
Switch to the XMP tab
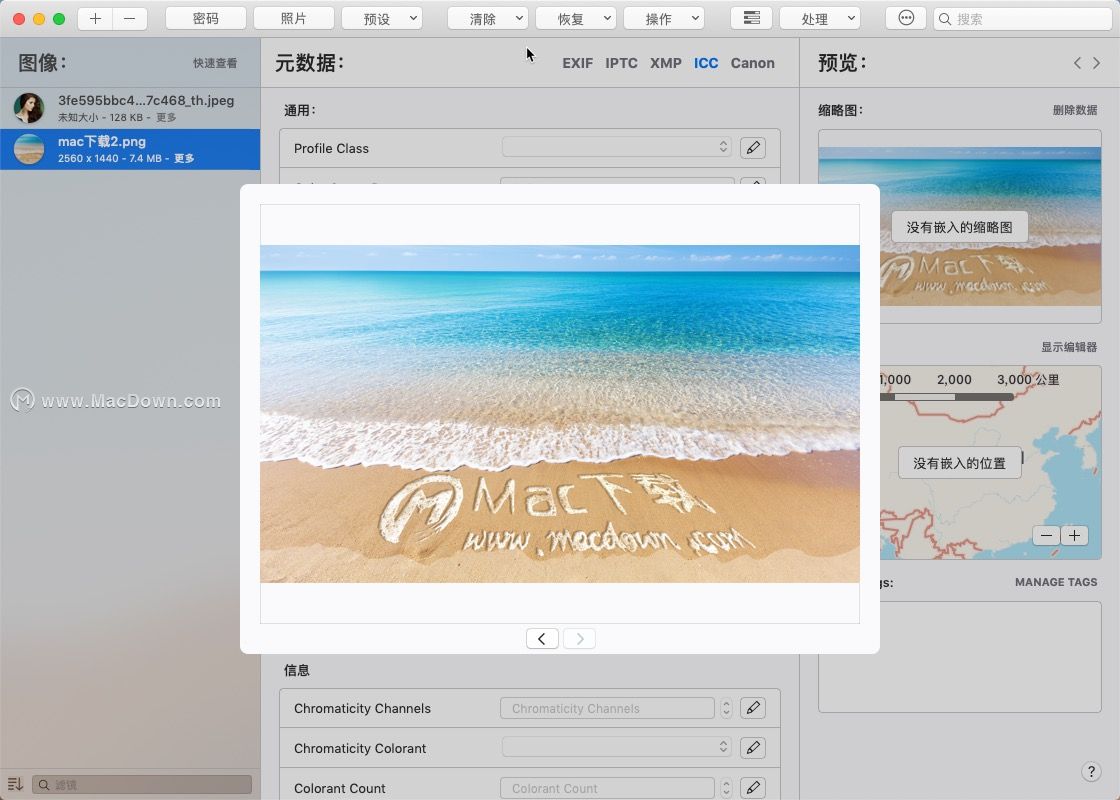pyautogui.click(x=666, y=63)
